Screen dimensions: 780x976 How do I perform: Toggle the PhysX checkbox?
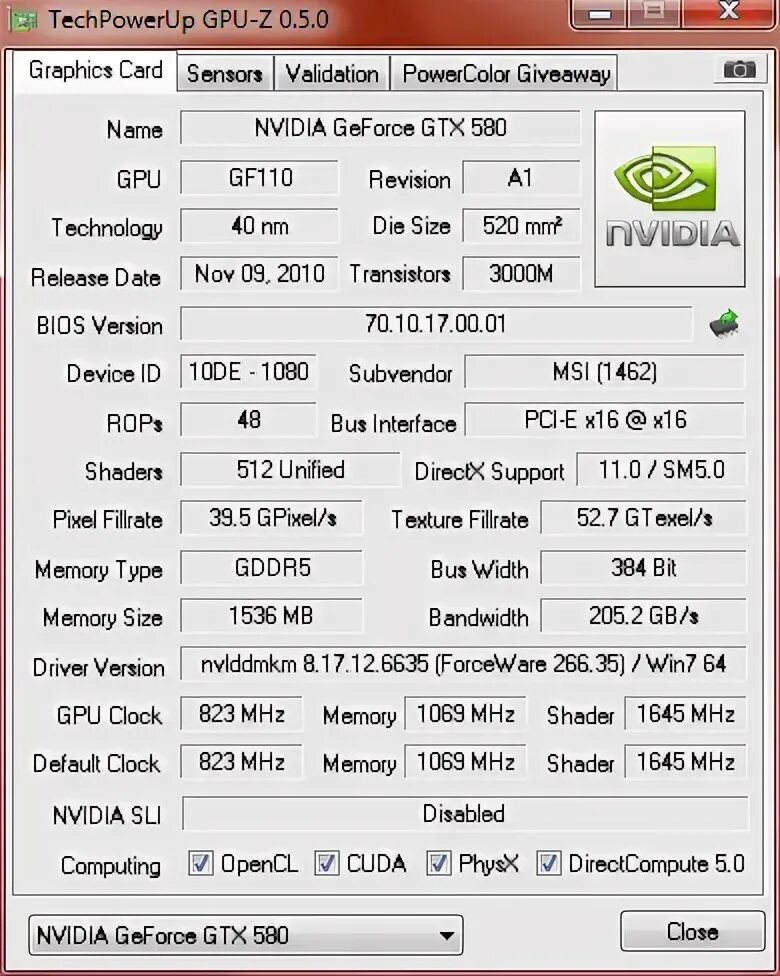click(438, 863)
